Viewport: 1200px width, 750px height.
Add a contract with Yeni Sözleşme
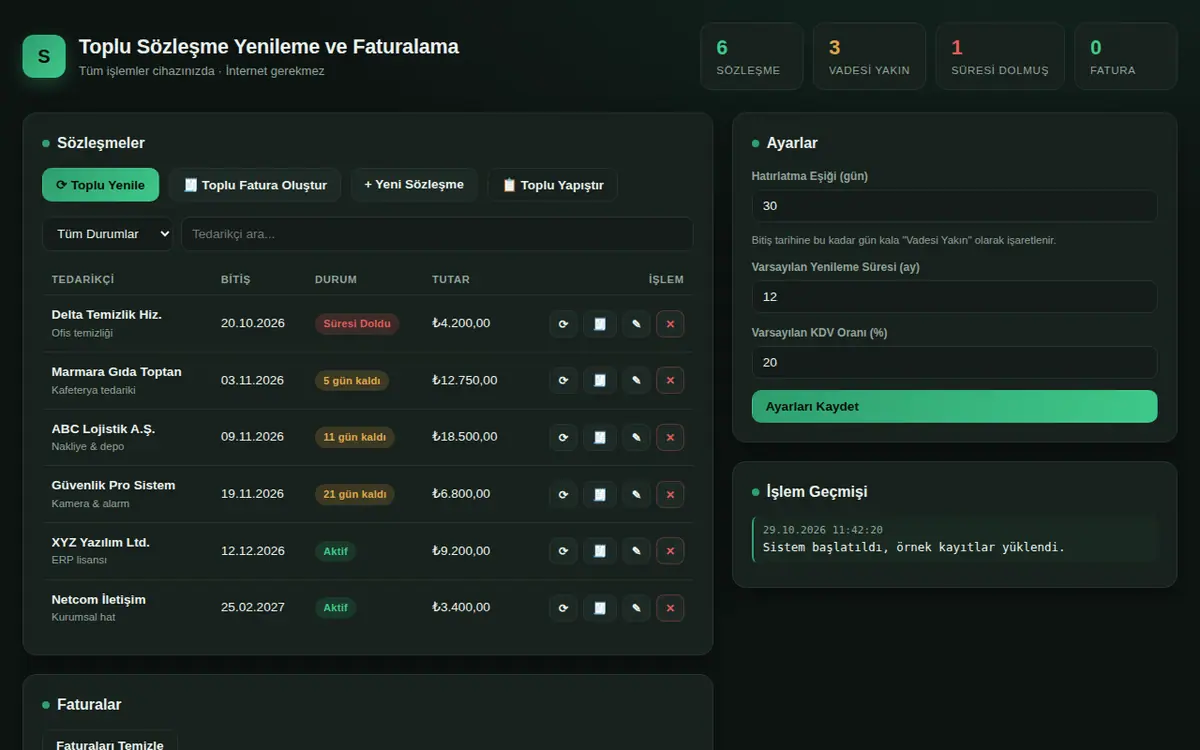pyautogui.click(x=414, y=185)
